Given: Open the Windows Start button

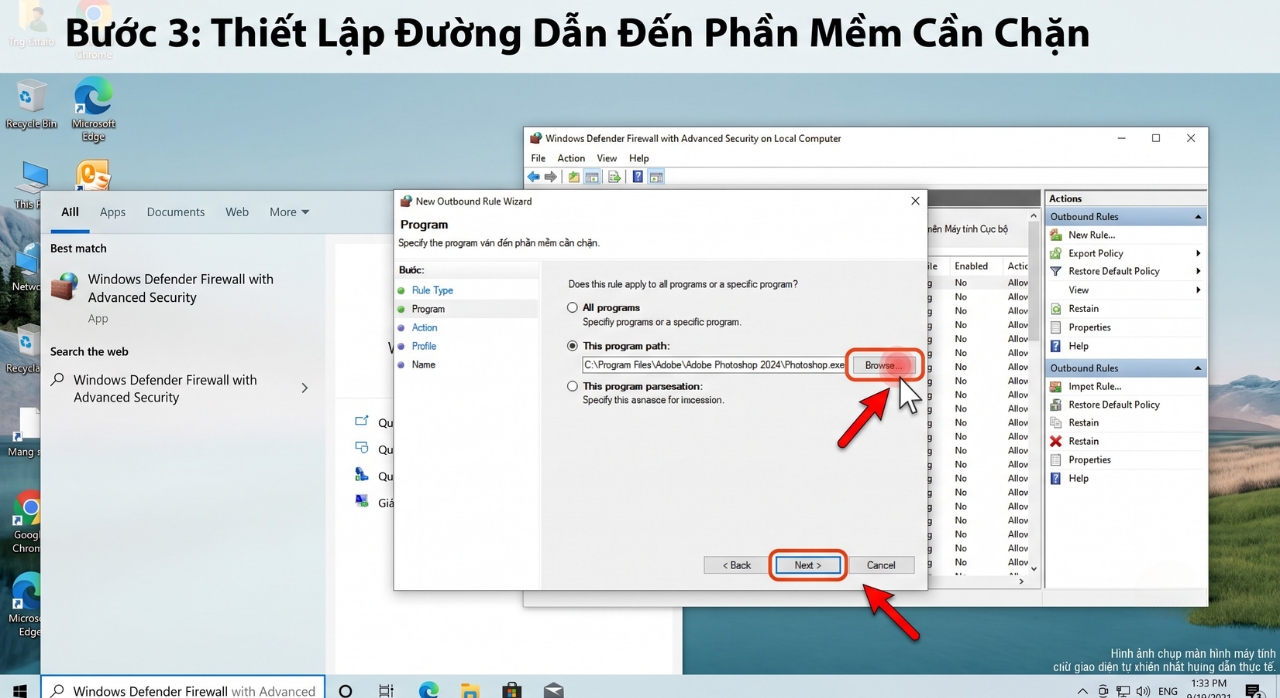Looking at the screenshot, I should pos(19,690).
